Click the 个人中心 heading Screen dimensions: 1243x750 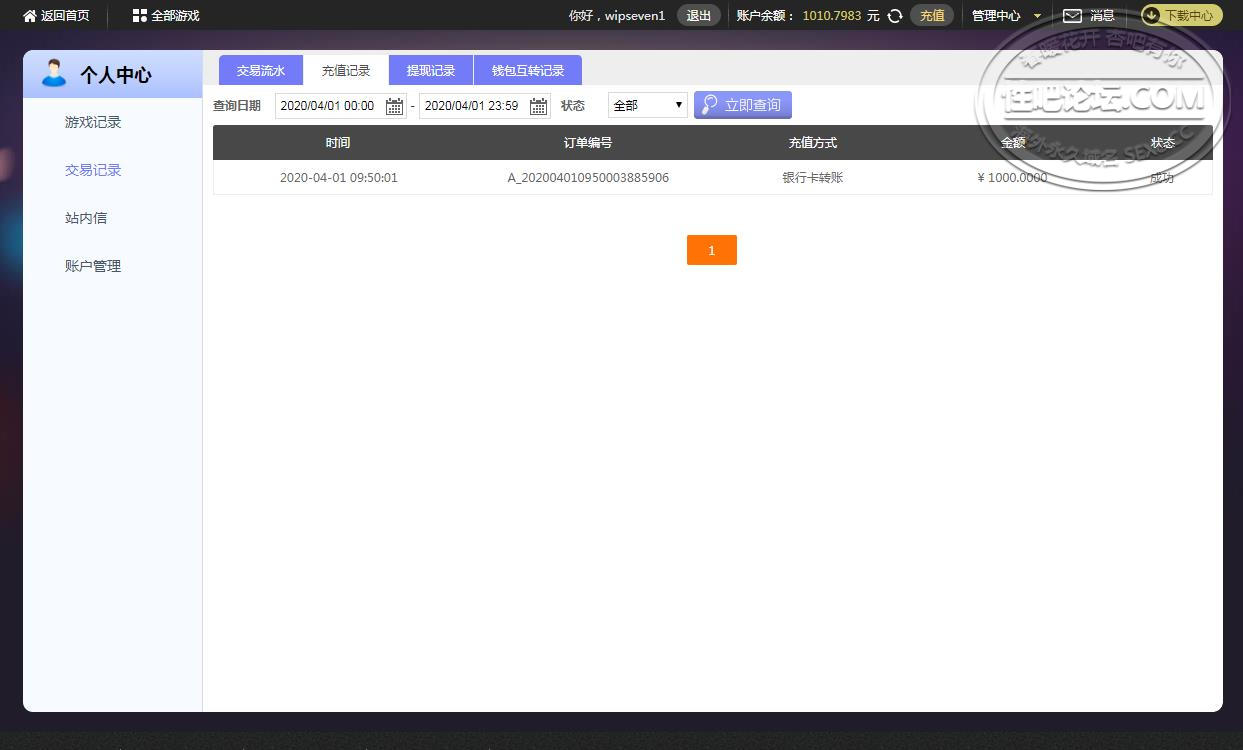(x=116, y=74)
